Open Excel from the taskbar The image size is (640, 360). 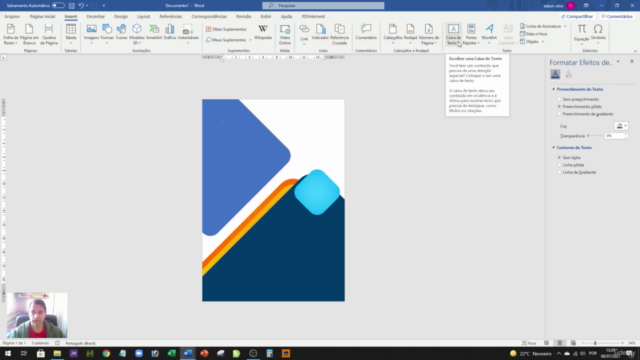171,353
